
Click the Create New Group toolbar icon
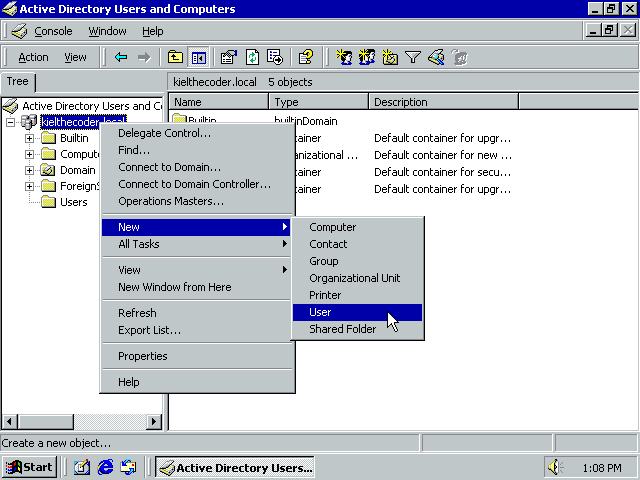point(367,57)
